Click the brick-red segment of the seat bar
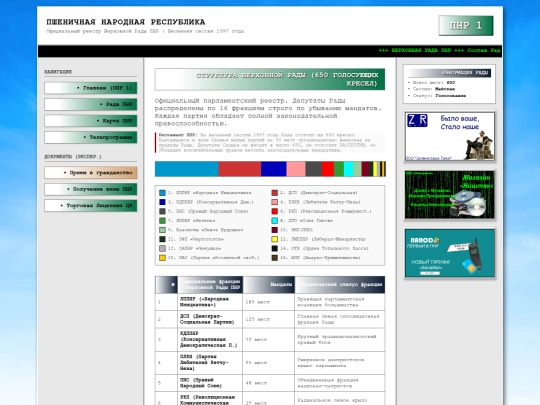 [240, 169]
